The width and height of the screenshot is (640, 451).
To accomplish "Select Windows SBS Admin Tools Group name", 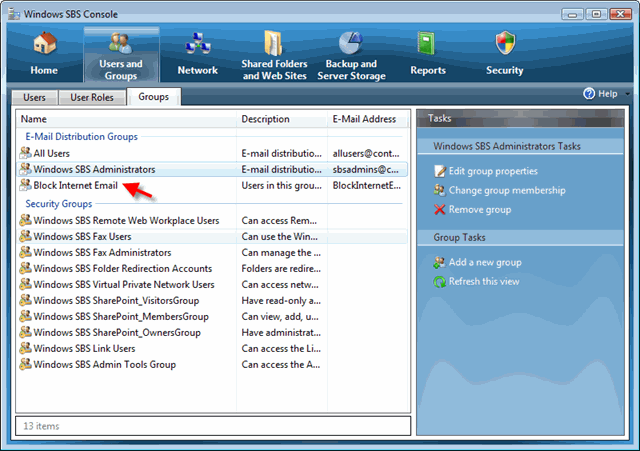I will point(104,364).
